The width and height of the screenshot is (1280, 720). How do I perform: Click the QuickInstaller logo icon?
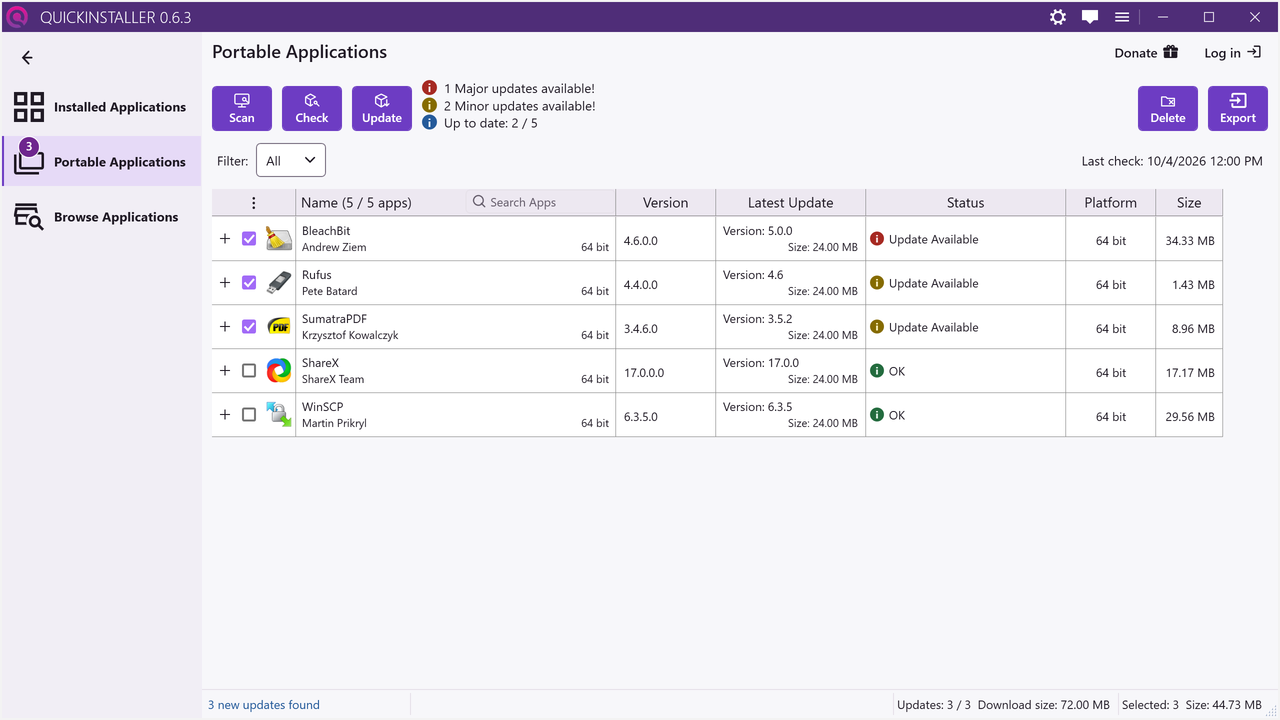point(17,17)
